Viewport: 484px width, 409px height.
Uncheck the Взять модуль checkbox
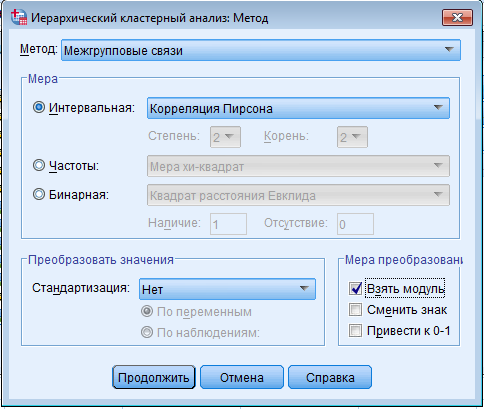(355, 288)
